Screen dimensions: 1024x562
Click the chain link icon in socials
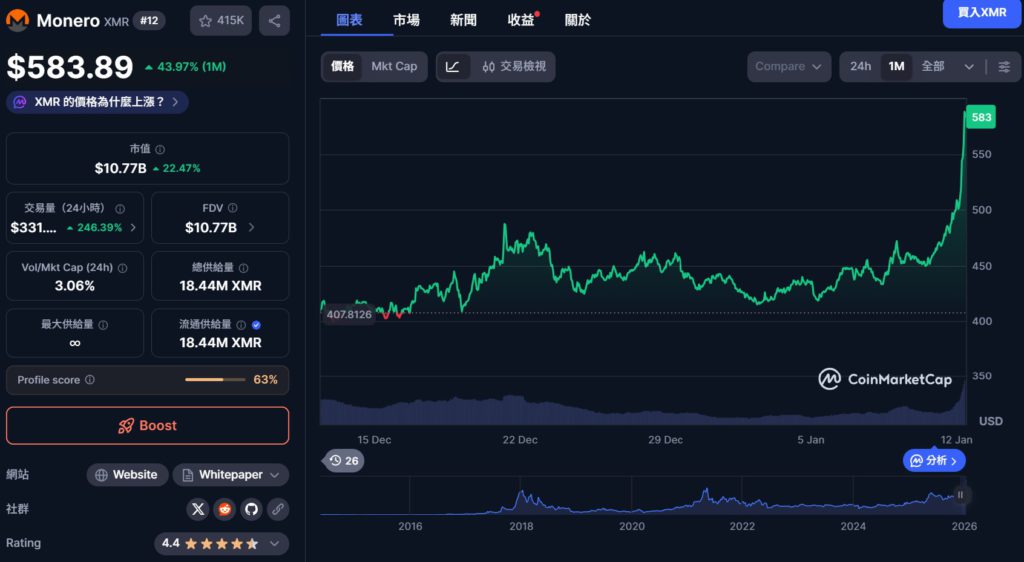click(277, 509)
